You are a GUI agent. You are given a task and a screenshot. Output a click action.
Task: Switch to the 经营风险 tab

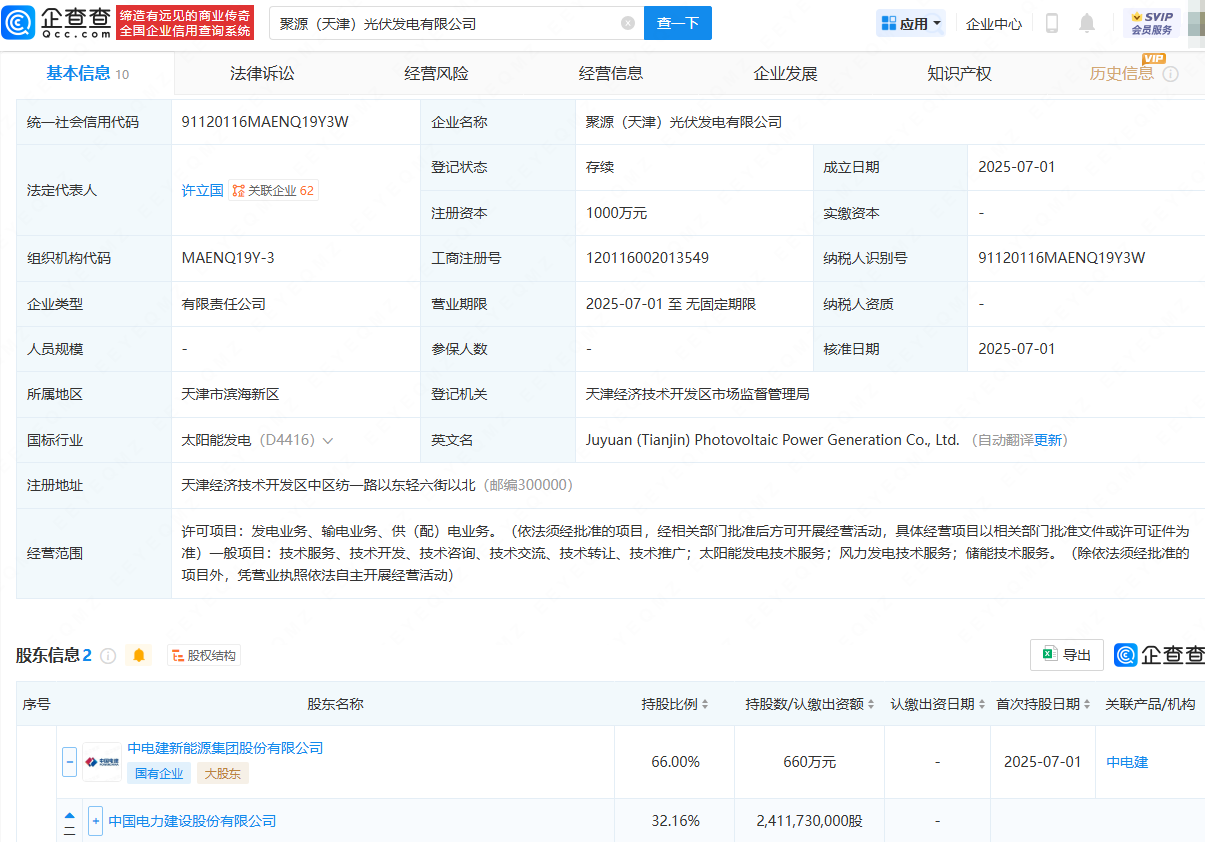(x=436, y=73)
